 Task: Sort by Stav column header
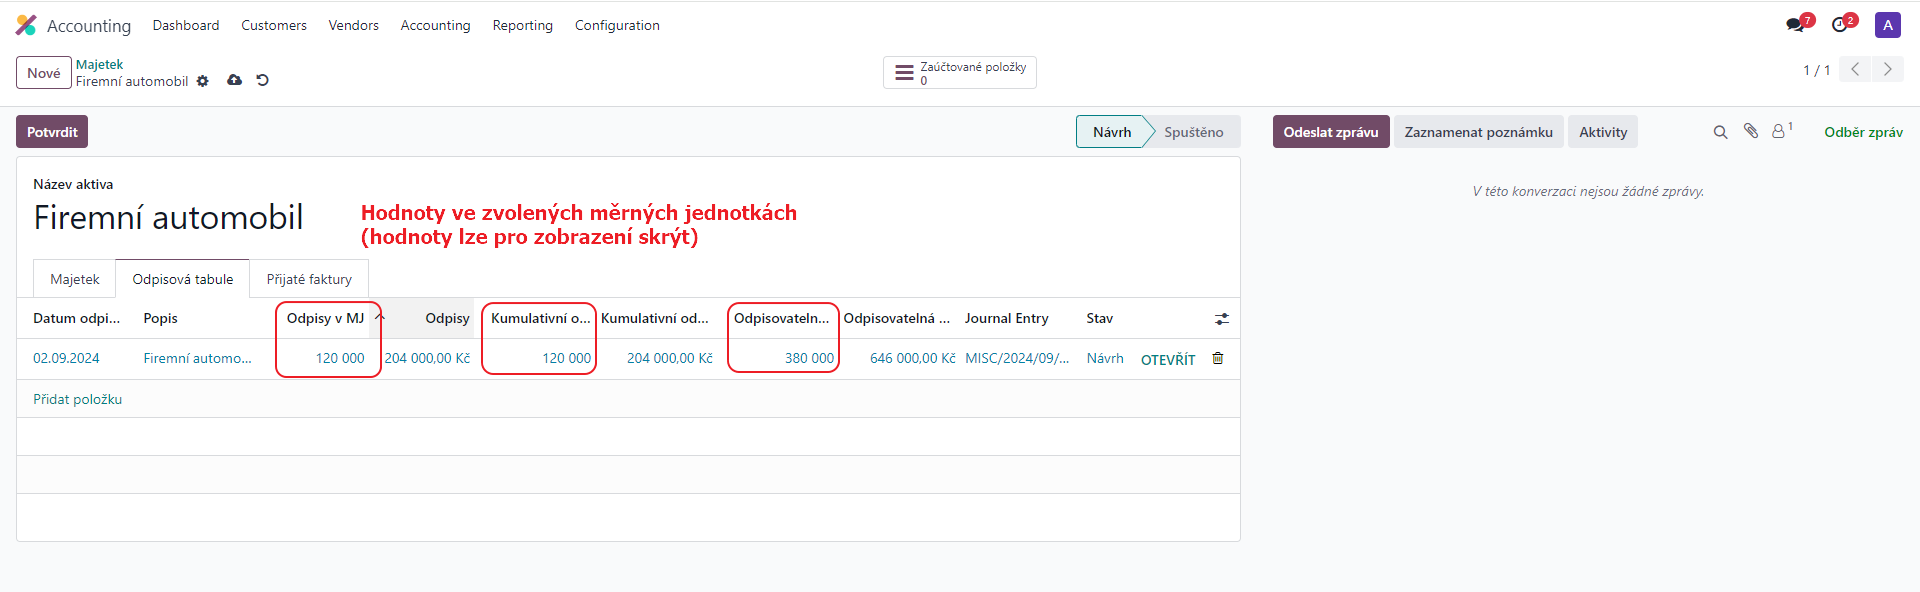click(1099, 318)
